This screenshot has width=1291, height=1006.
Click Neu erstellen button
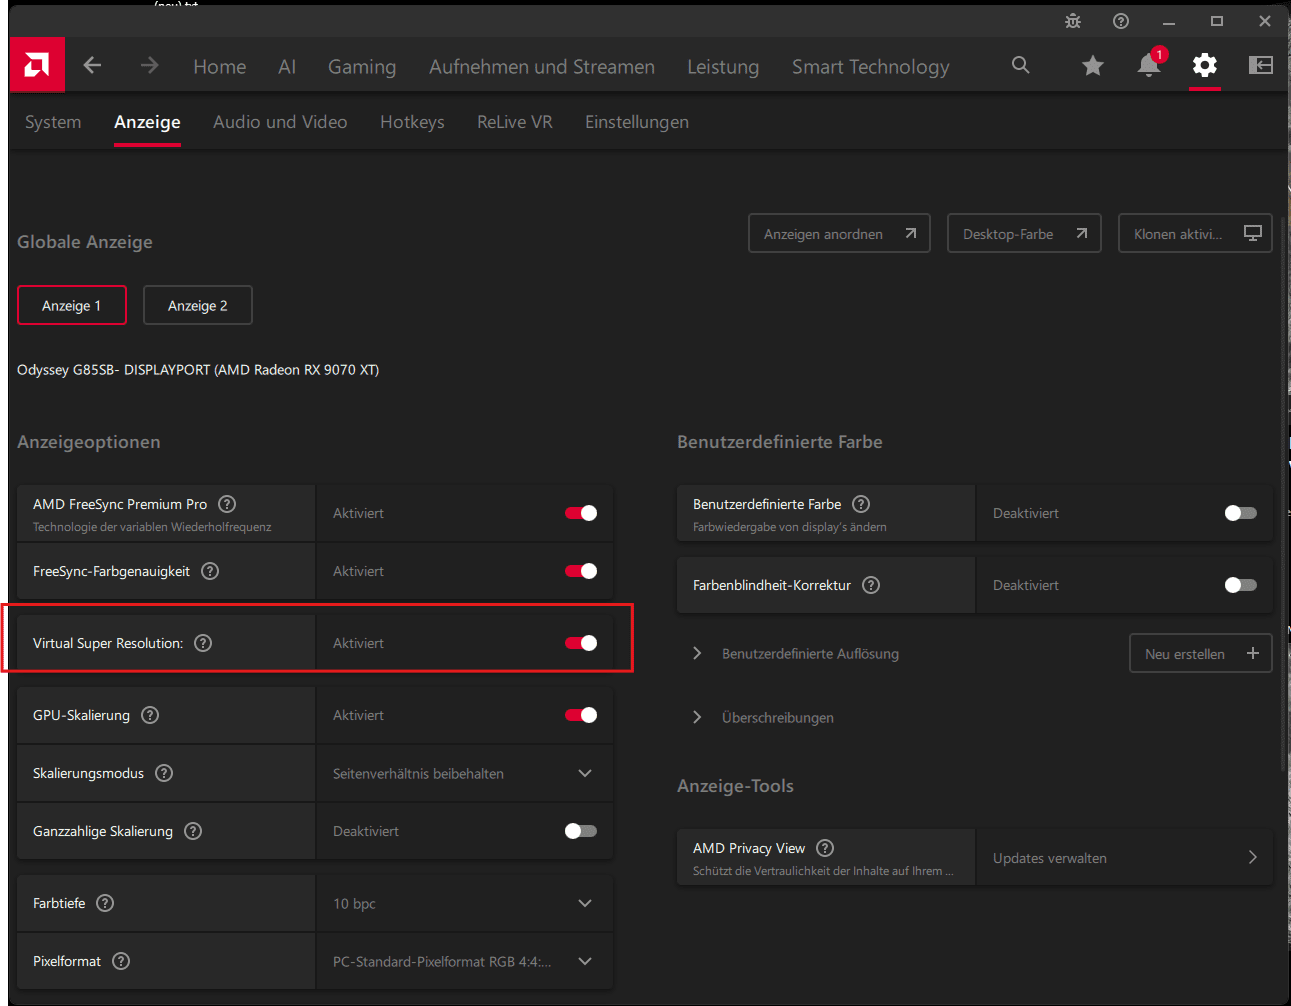coord(1200,653)
